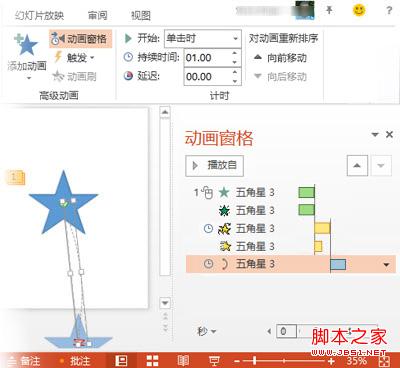Click the animation pane move-down arrow button
Viewport: 400px width, 368px height.
[x=381, y=165]
